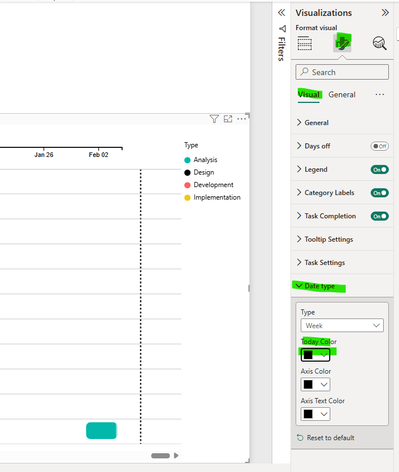Click the Design legend black dot
This screenshot has width=399, height=472.
pyautogui.click(x=187, y=172)
